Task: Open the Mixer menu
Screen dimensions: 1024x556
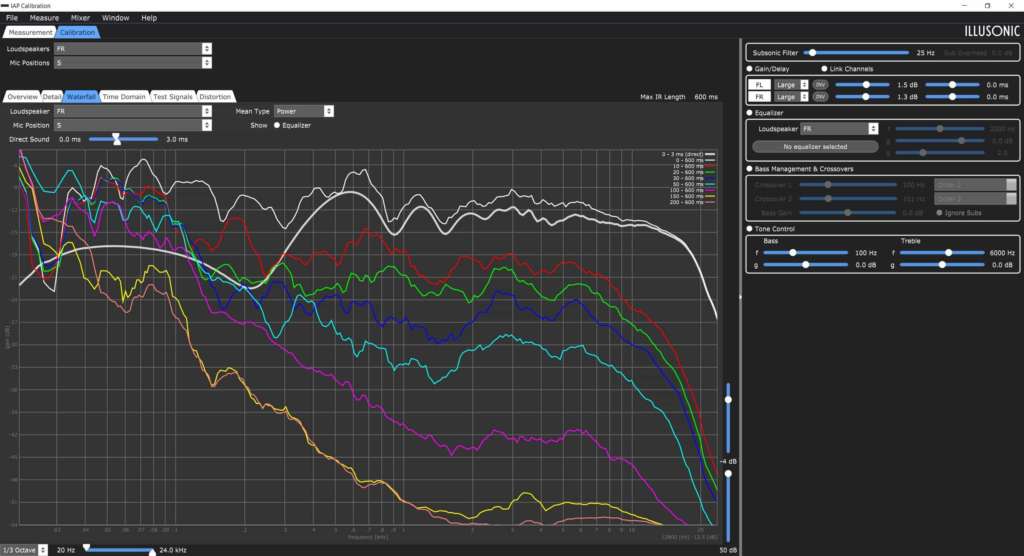Action: (x=80, y=18)
